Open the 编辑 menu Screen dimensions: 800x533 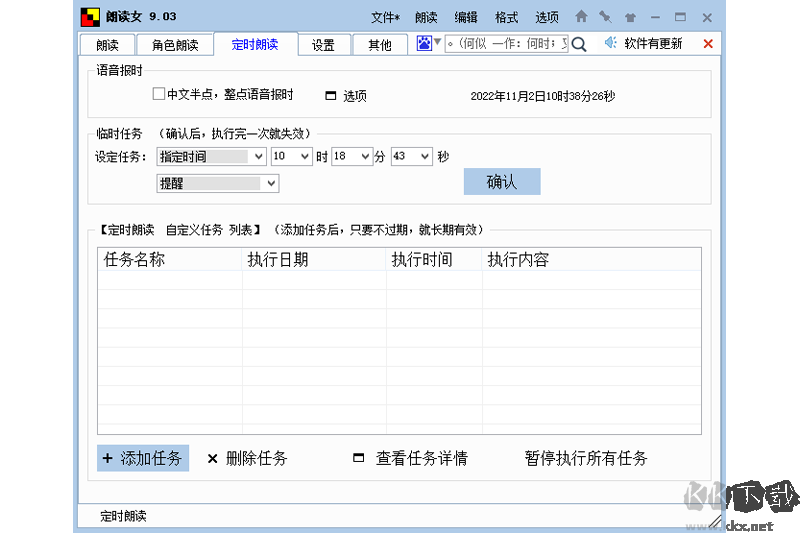click(466, 17)
